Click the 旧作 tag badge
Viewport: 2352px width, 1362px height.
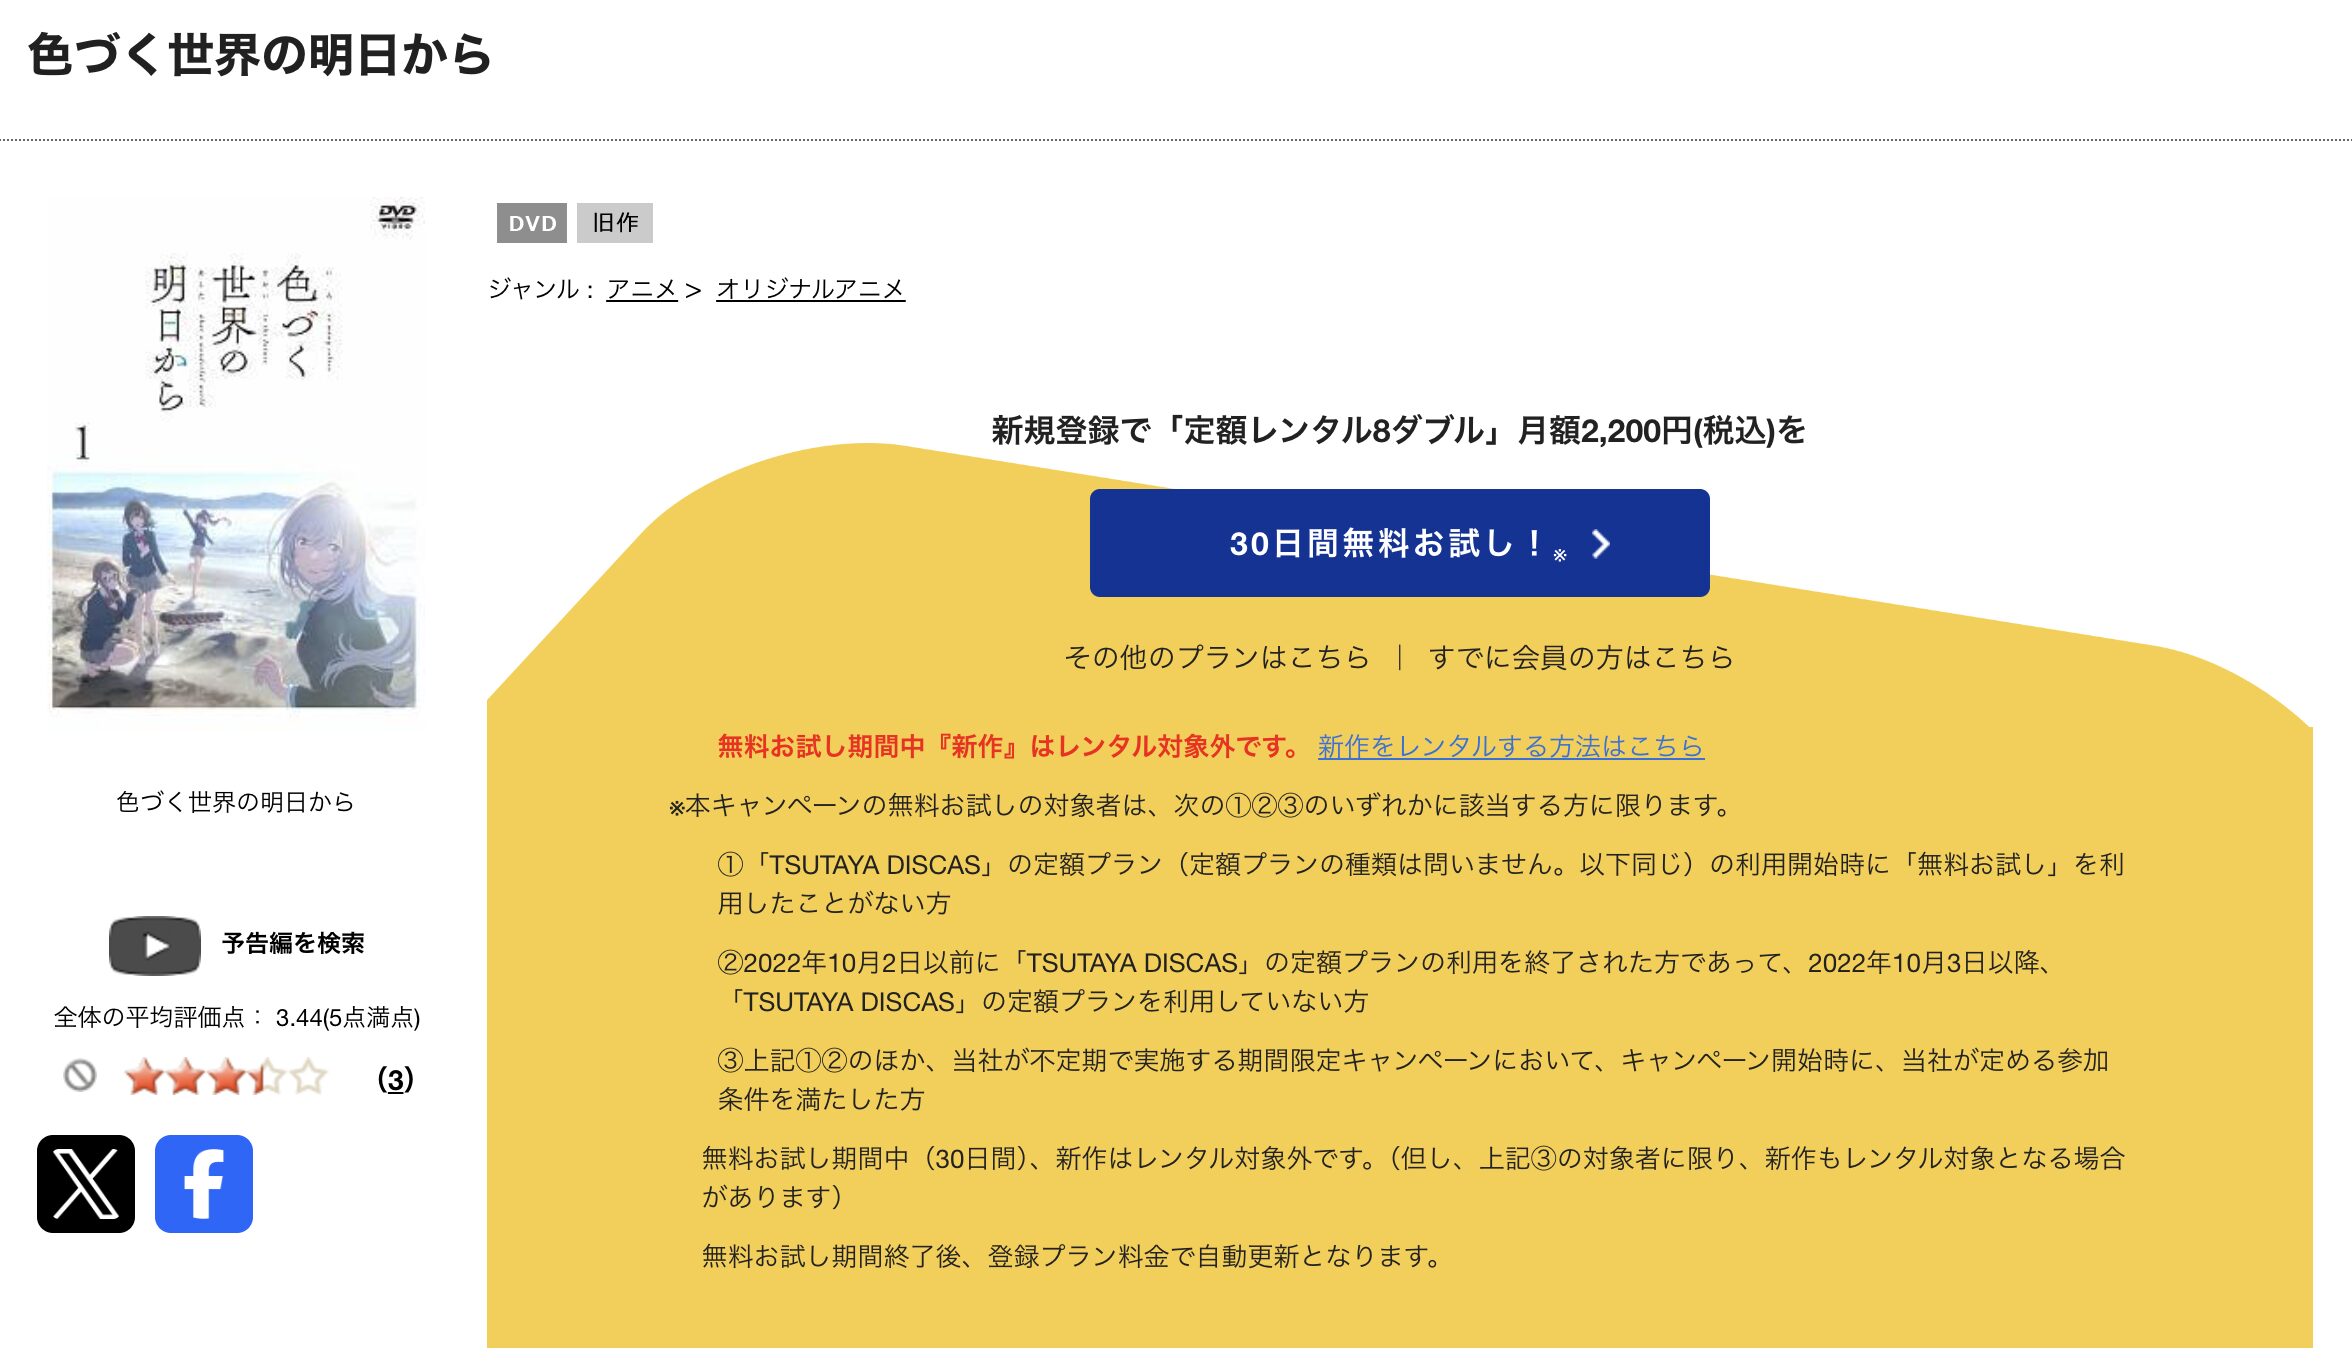pyautogui.click(x=615, y=223)
